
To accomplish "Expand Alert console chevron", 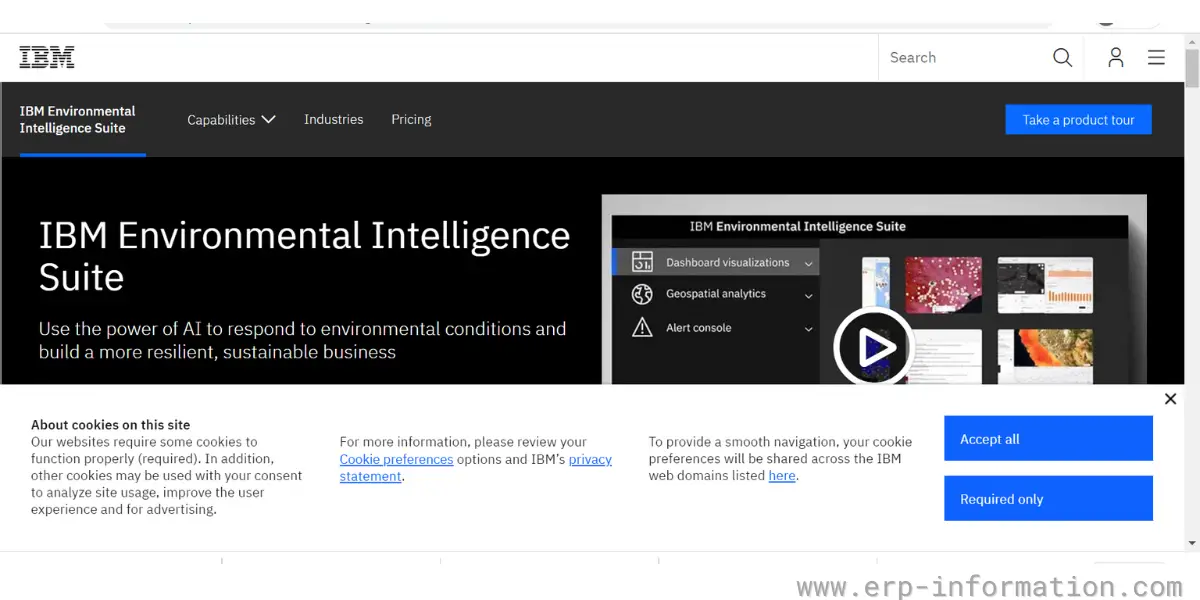I will point(808,329).
